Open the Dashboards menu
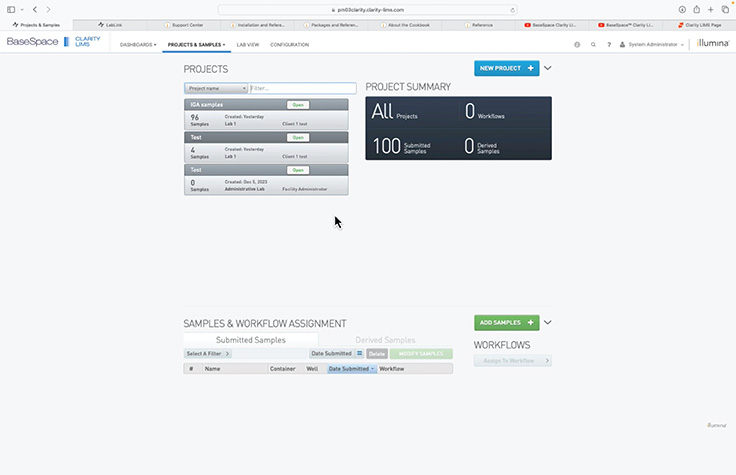The height and width of the screenshot is (475, 736). tap(138, 45)
